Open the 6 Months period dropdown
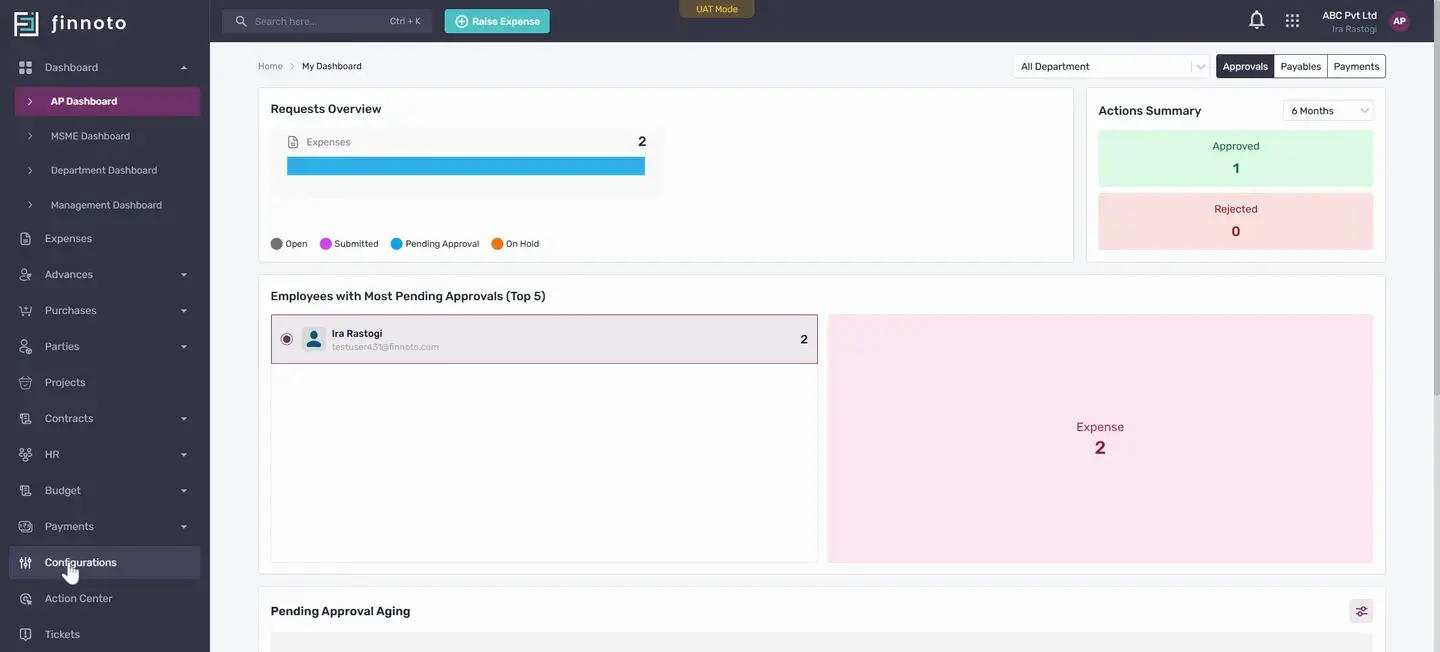 1328,110
